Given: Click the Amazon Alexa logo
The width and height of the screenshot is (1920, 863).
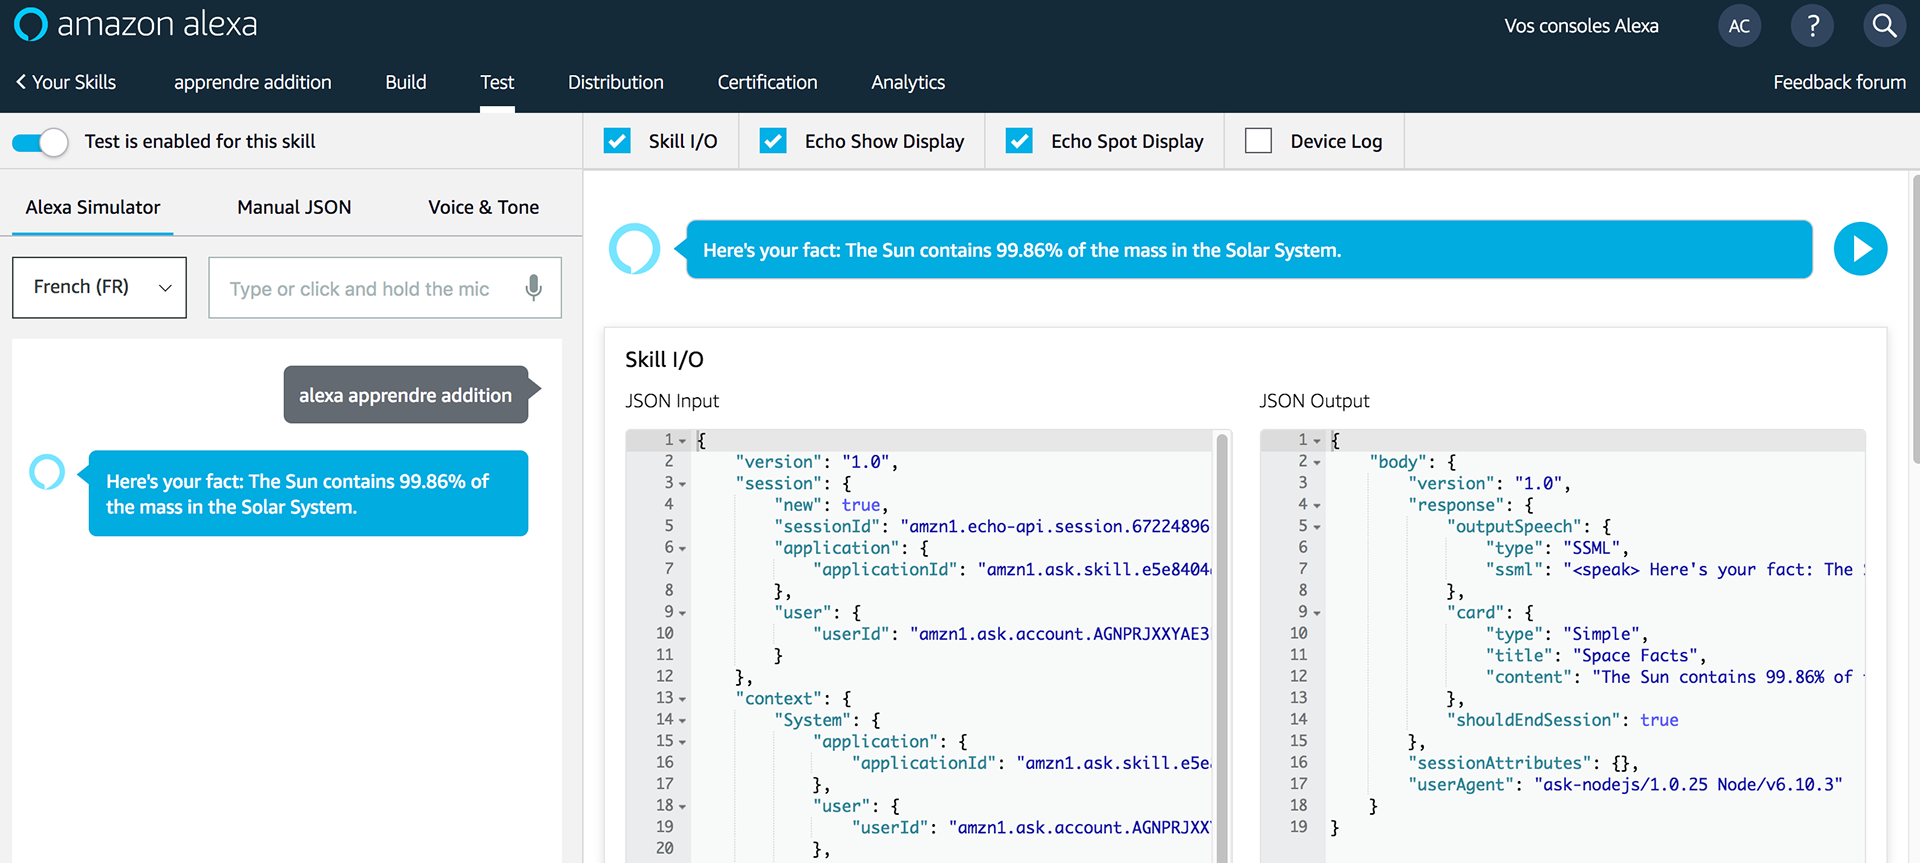Looking at the screenshot, I should 136,24.
